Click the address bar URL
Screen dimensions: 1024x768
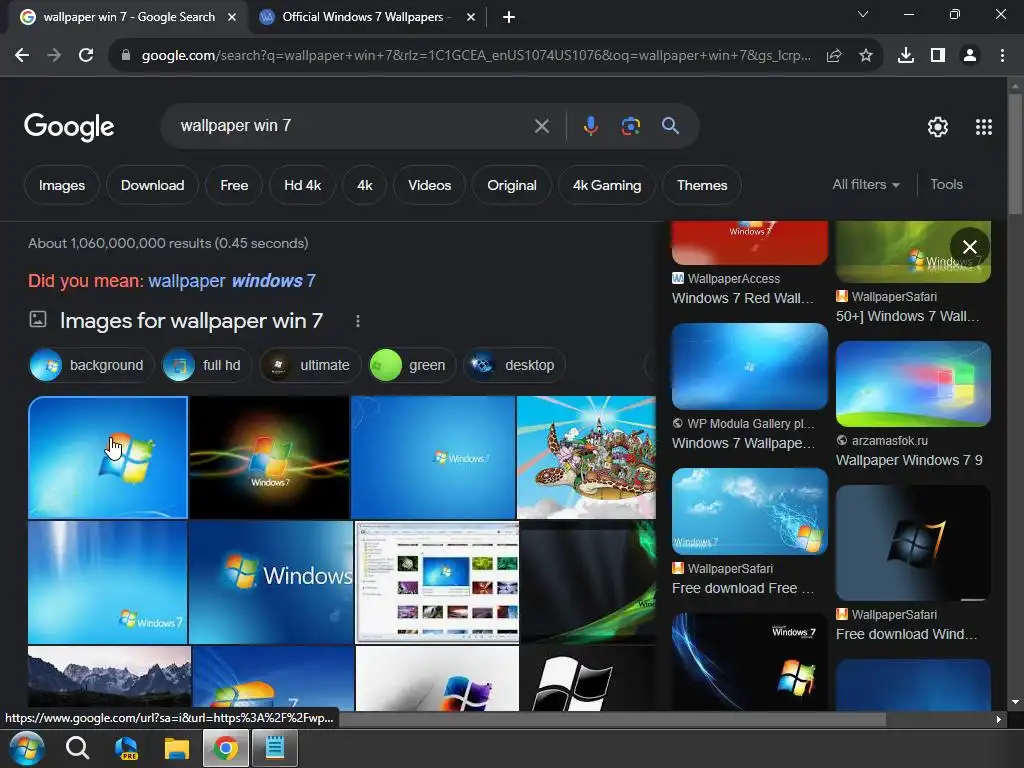pos(475,56)
